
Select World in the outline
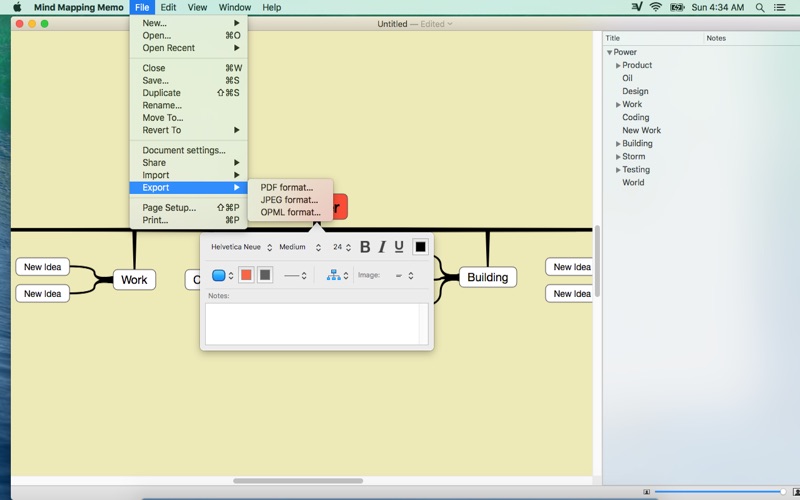click(633, 183)
